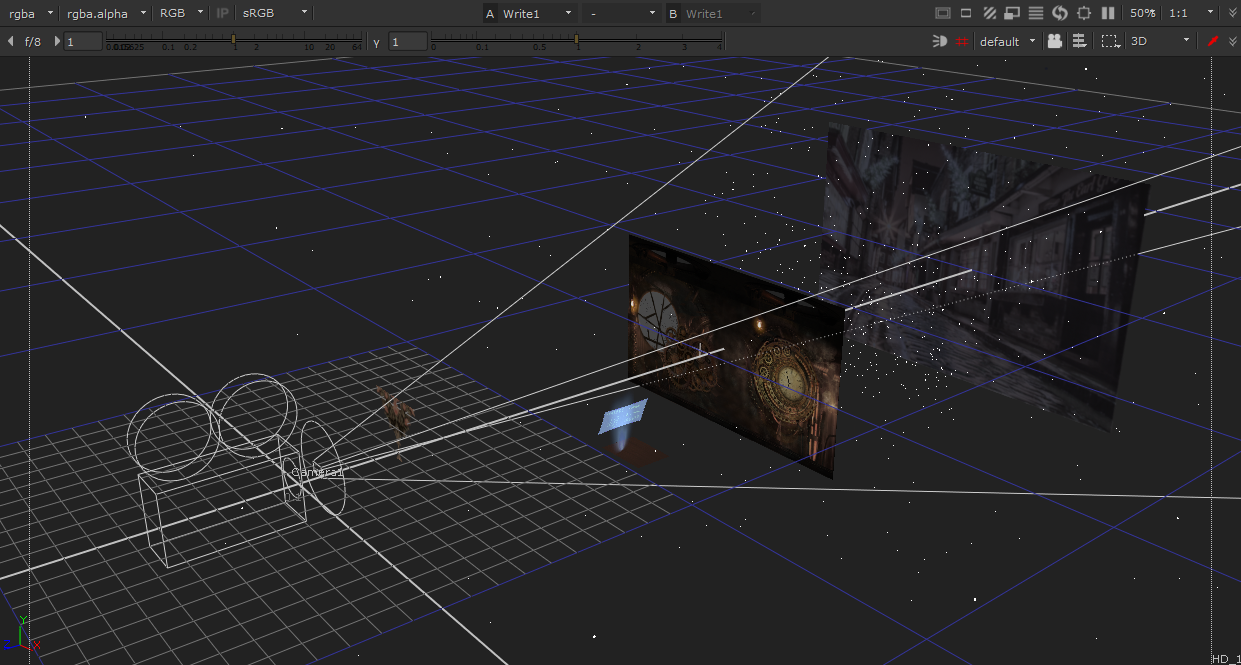Screen dimensions: 1241x665
Task: Click the gain slider handle
Action: (234, 39)
